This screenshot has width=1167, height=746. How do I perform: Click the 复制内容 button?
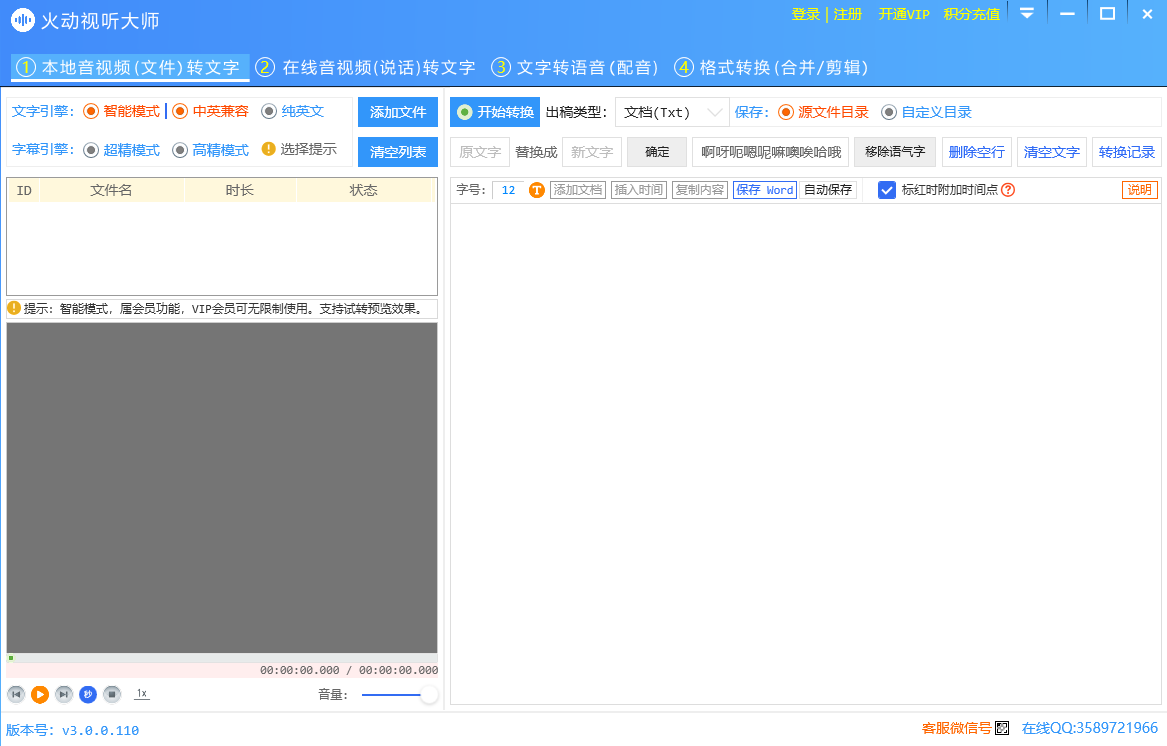tap(700, 190)
